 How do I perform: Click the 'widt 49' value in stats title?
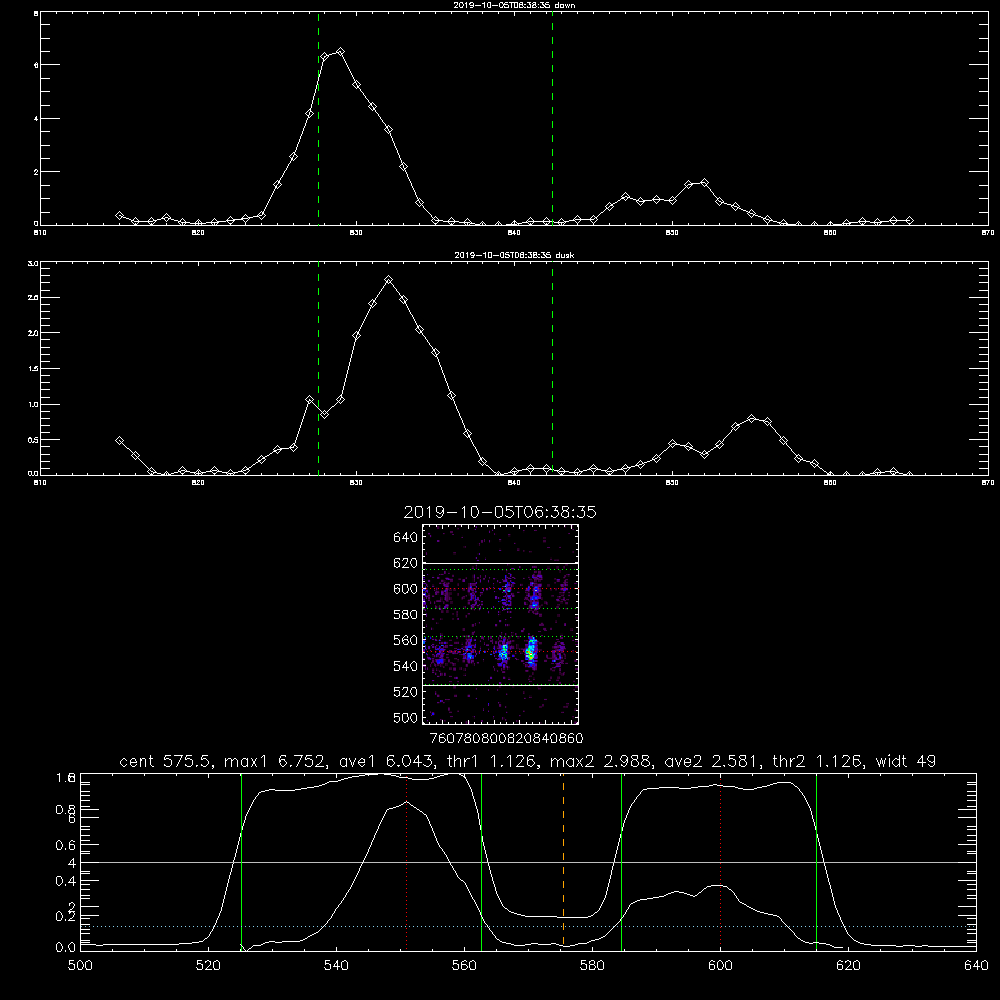click(906, 761)
